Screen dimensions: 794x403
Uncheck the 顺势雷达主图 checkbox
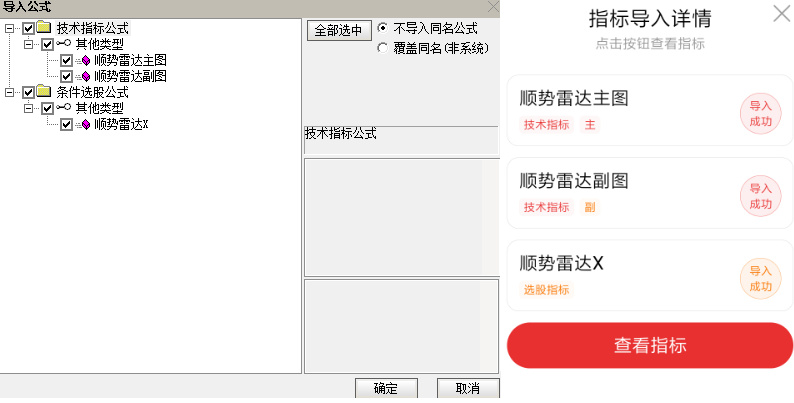click(x=66, y=61)
